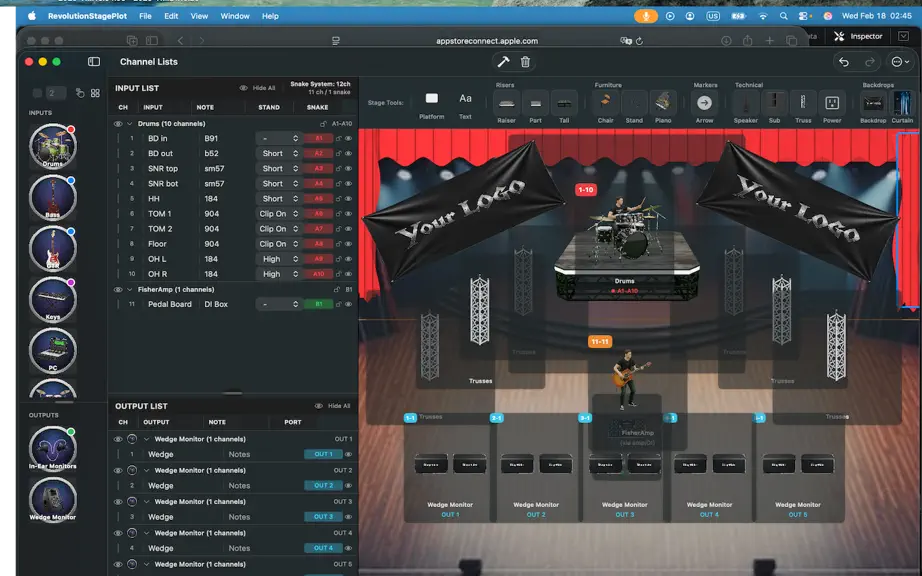The height and width of the screenshot is (576, 922).
Task: Add a Sub technical item
Action: tap(774, 108)
